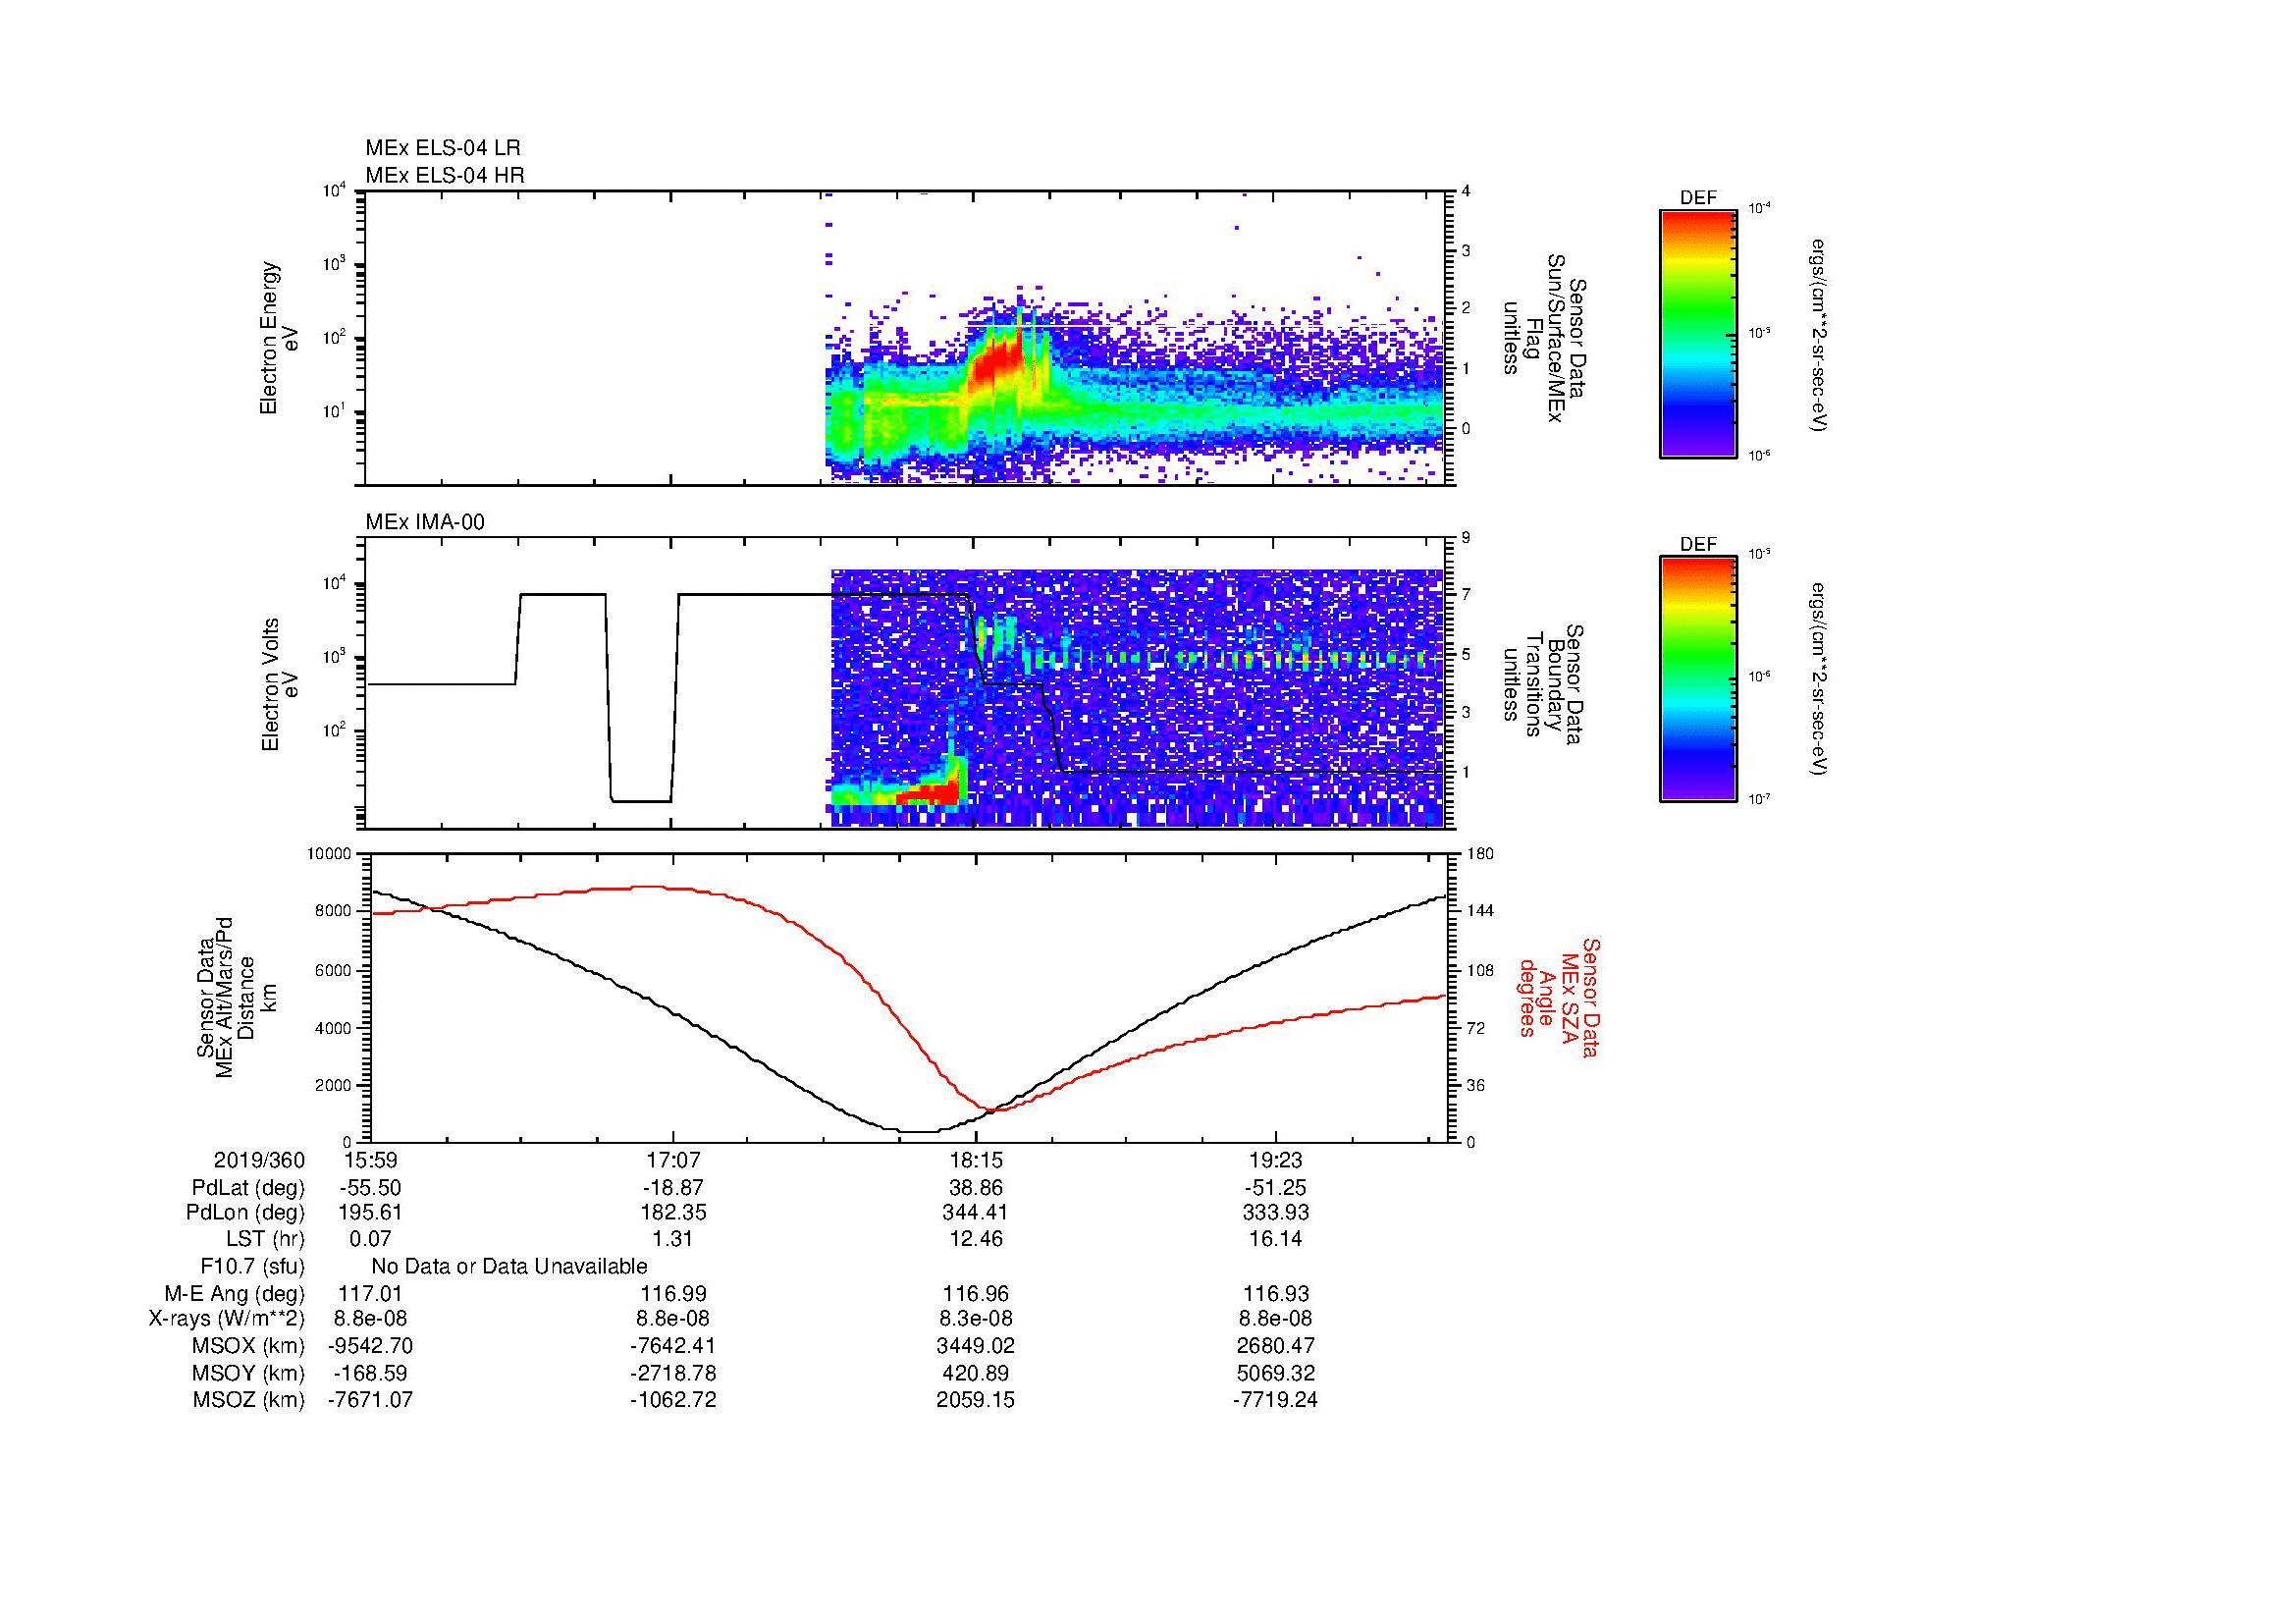This screenshot has height=1623, width=2296.
Task: Click the Sun/Surface/MEx Flag axis label
Action: pyautogui.click(x=1544, y=338)
